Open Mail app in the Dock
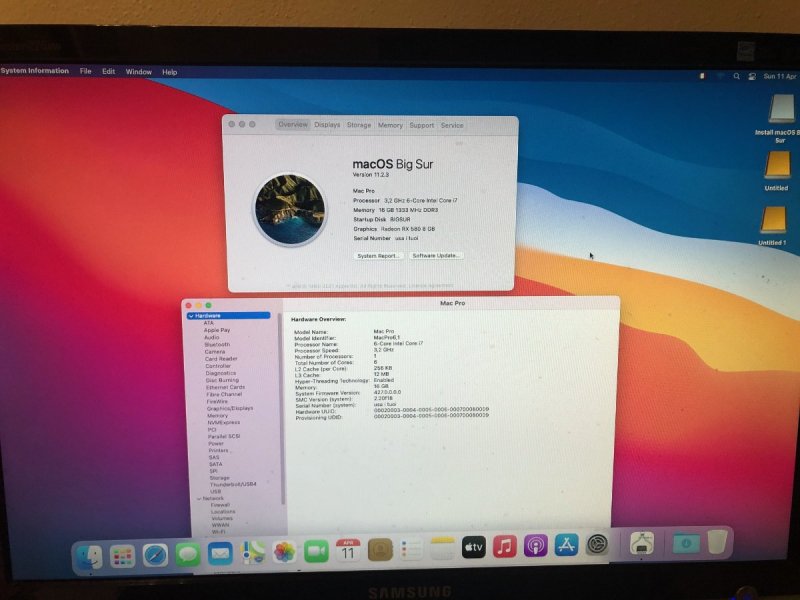Screen dimensions: 800x600 click(x=220, y=554)
